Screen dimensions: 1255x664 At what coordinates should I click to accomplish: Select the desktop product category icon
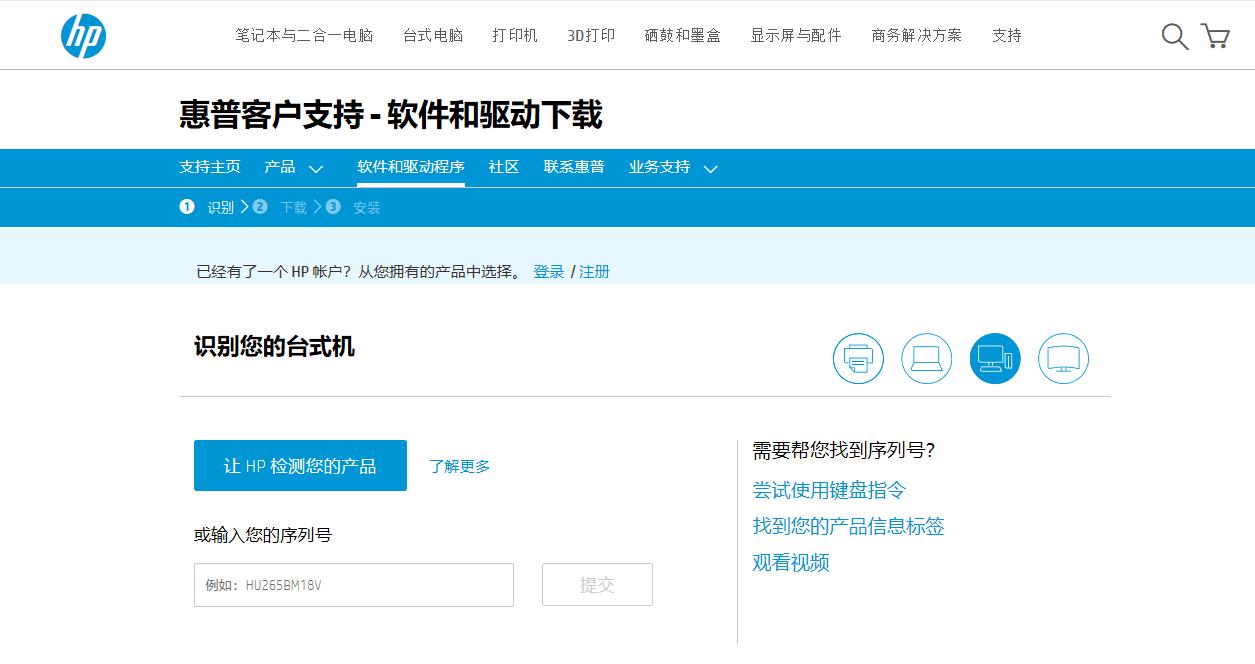coord(994,358)
